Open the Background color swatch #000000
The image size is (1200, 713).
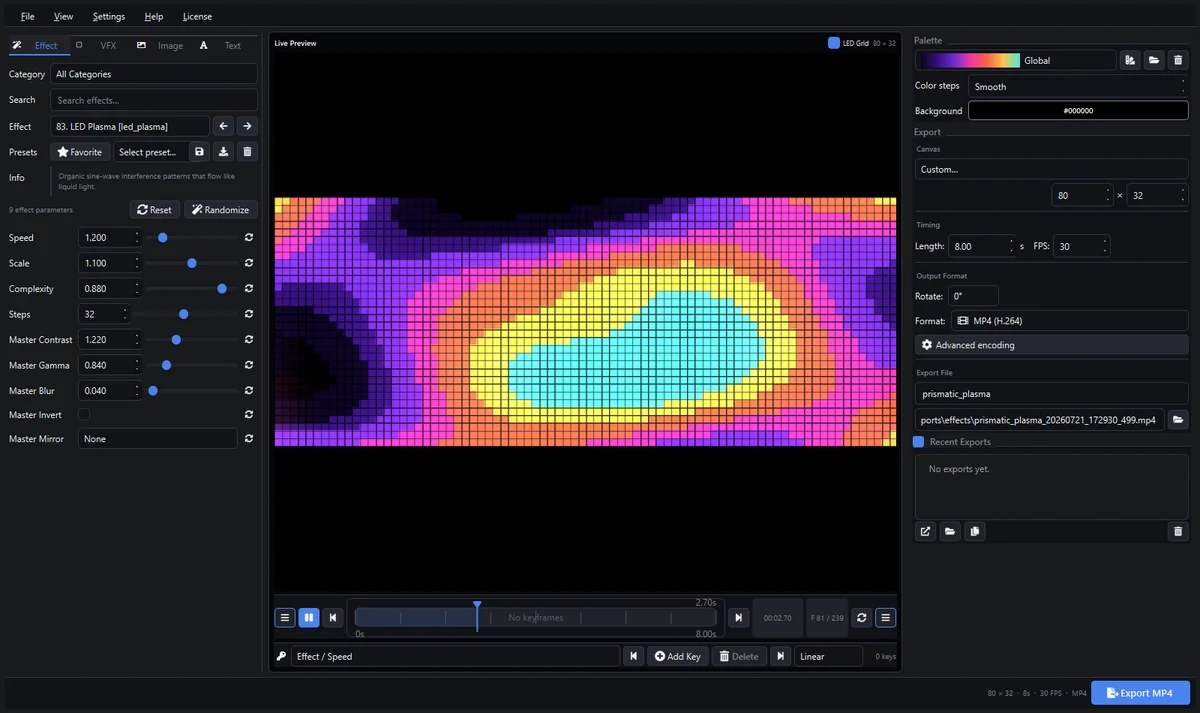pos(1078,111)
